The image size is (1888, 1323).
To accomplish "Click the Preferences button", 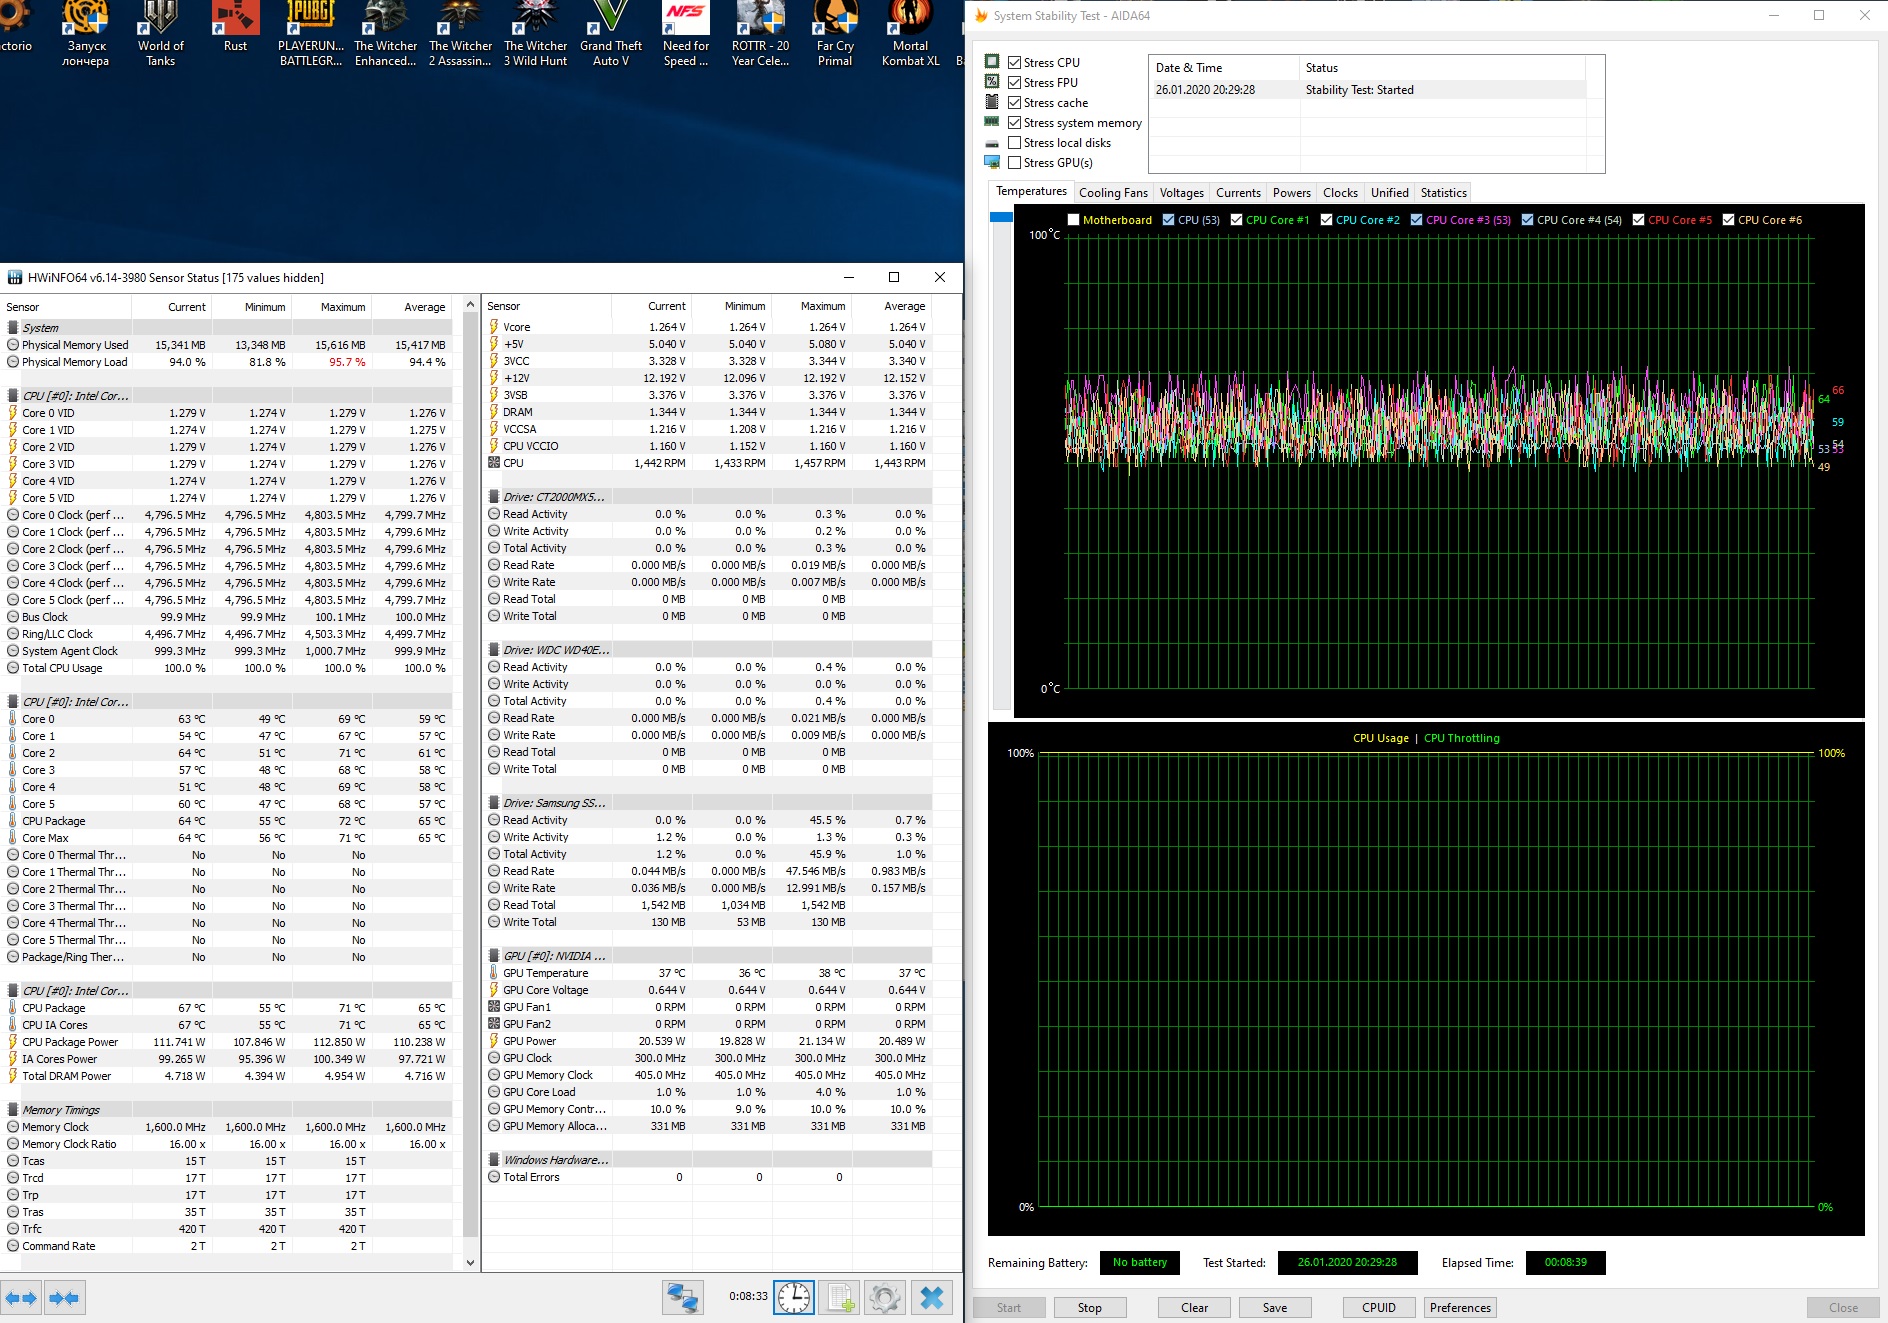I will pos(1459,1308).
